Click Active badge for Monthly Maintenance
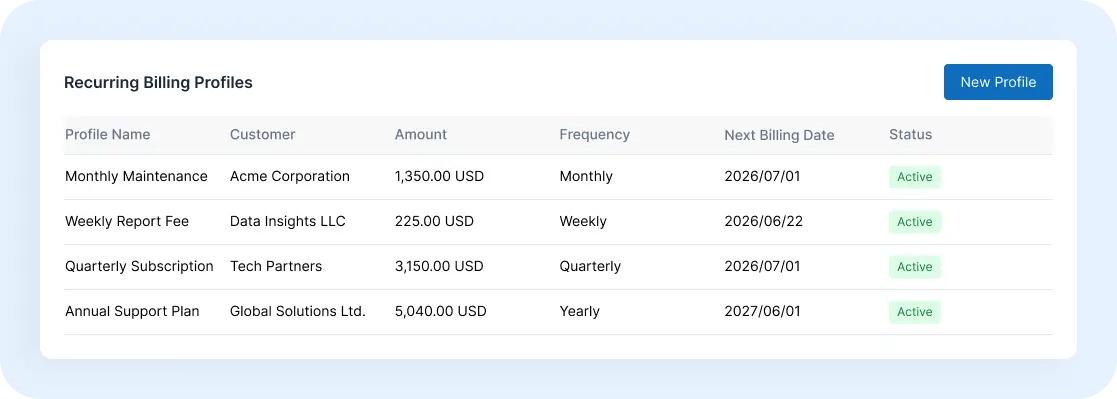Viewport: 1117px width, 399px height. [x=915, y=177]
